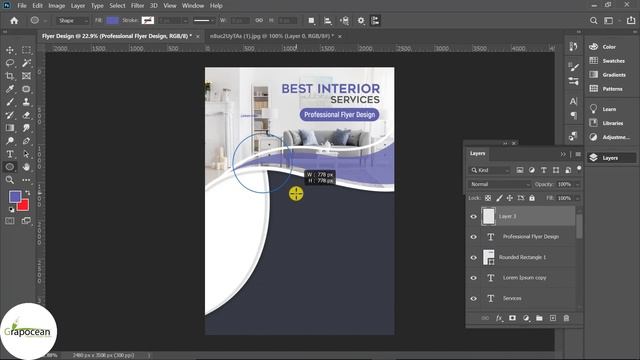Select the Layer 3 thumbnail
This screenshot has width=640, height=360.
click(x=488, y=216)
